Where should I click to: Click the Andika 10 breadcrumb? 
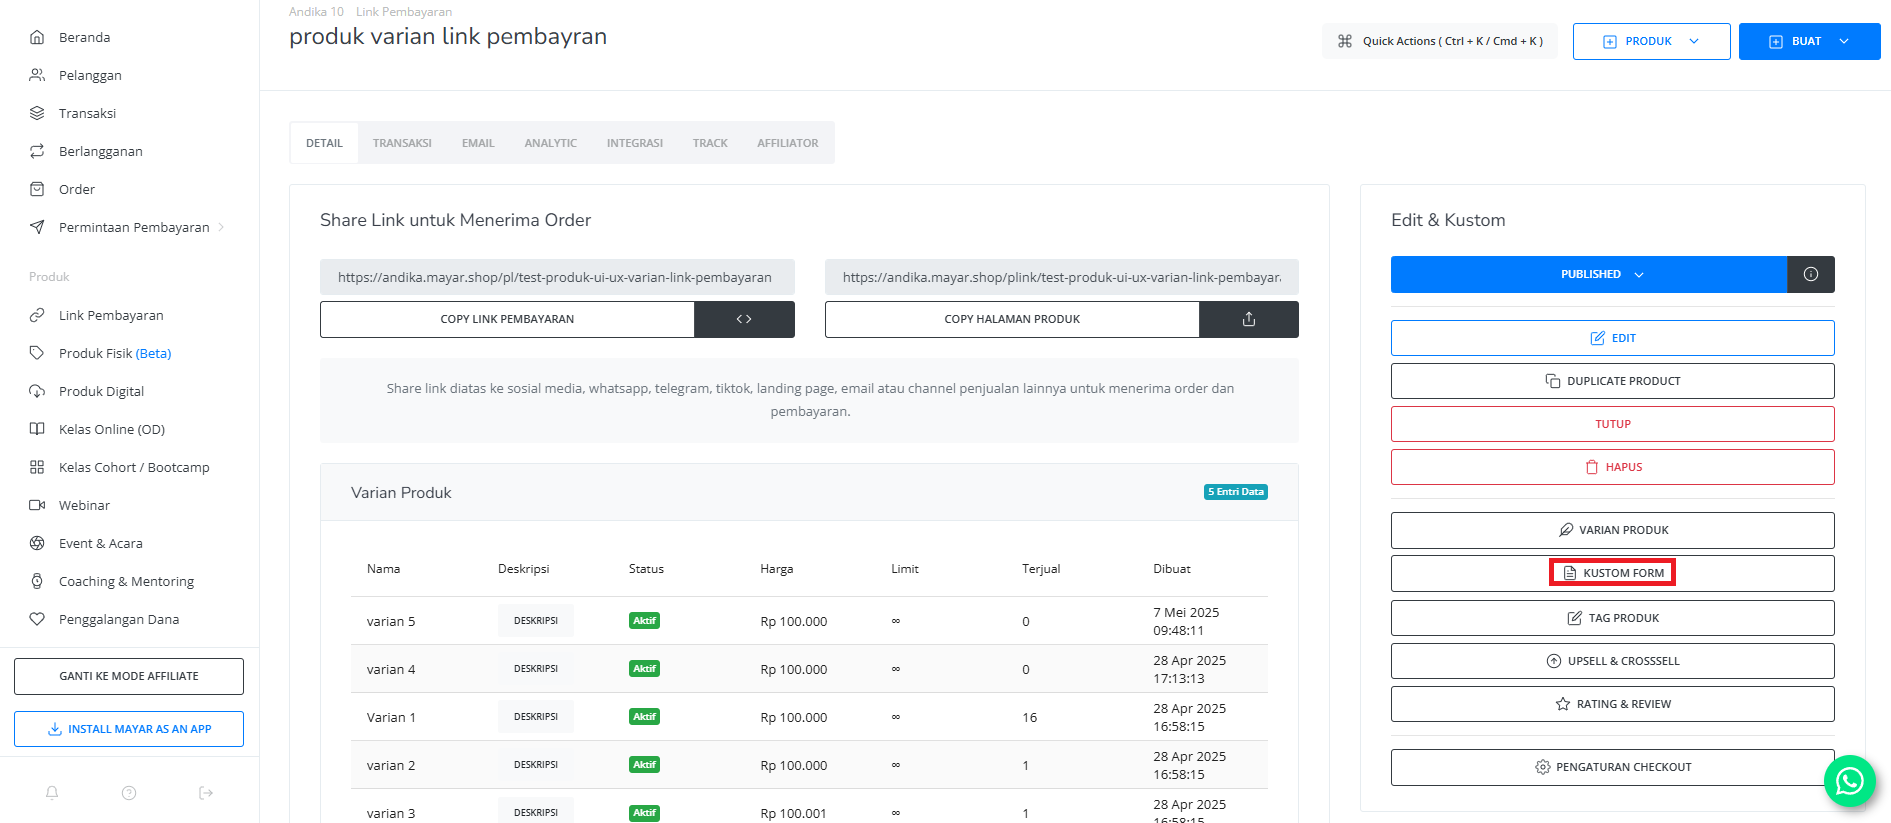[316, 12]
